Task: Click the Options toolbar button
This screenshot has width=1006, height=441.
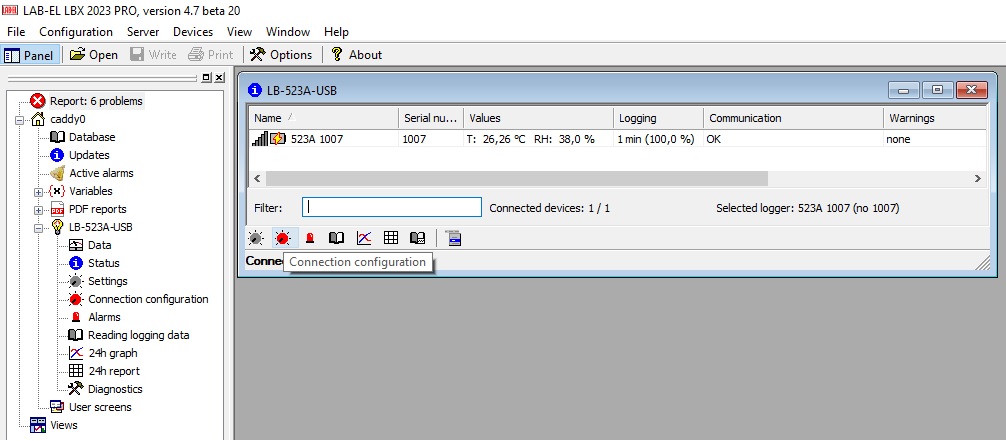Action: click(281, 55)
